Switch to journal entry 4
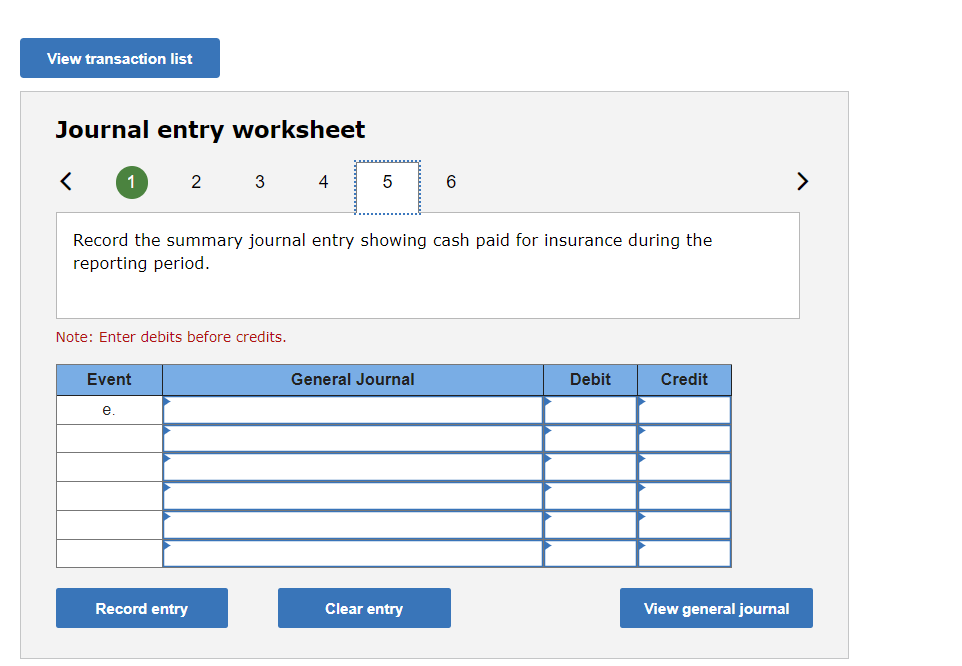 (323, 182)
